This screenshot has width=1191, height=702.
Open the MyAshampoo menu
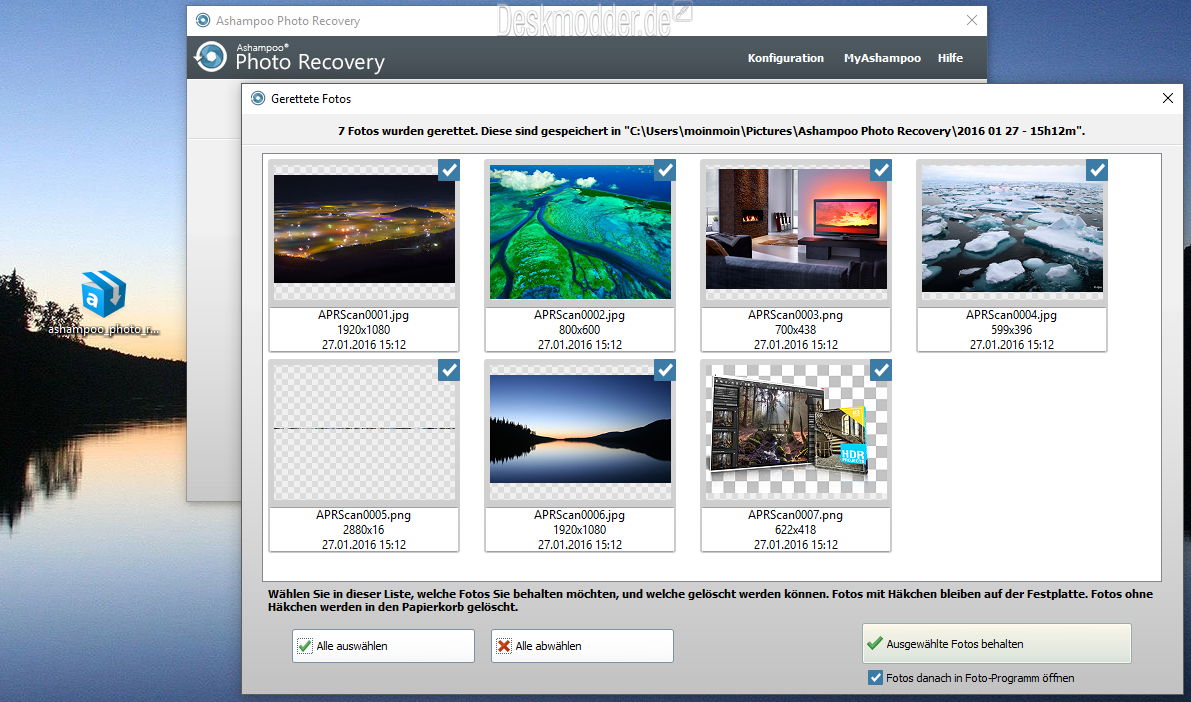pyautogui.click(x=882, y=58)
